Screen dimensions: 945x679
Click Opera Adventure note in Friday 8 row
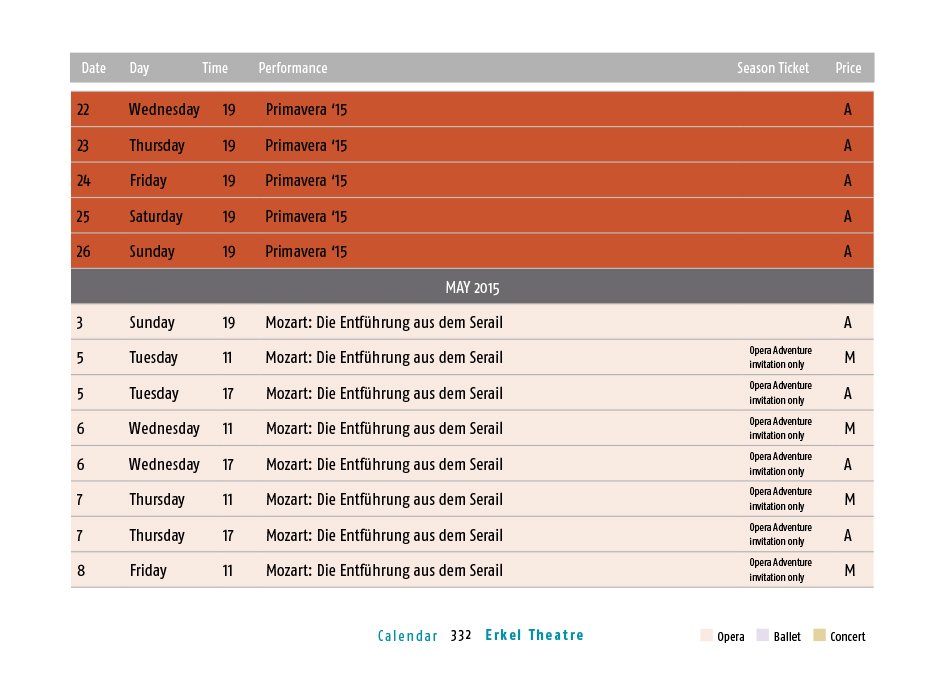(x=780, y=570)
